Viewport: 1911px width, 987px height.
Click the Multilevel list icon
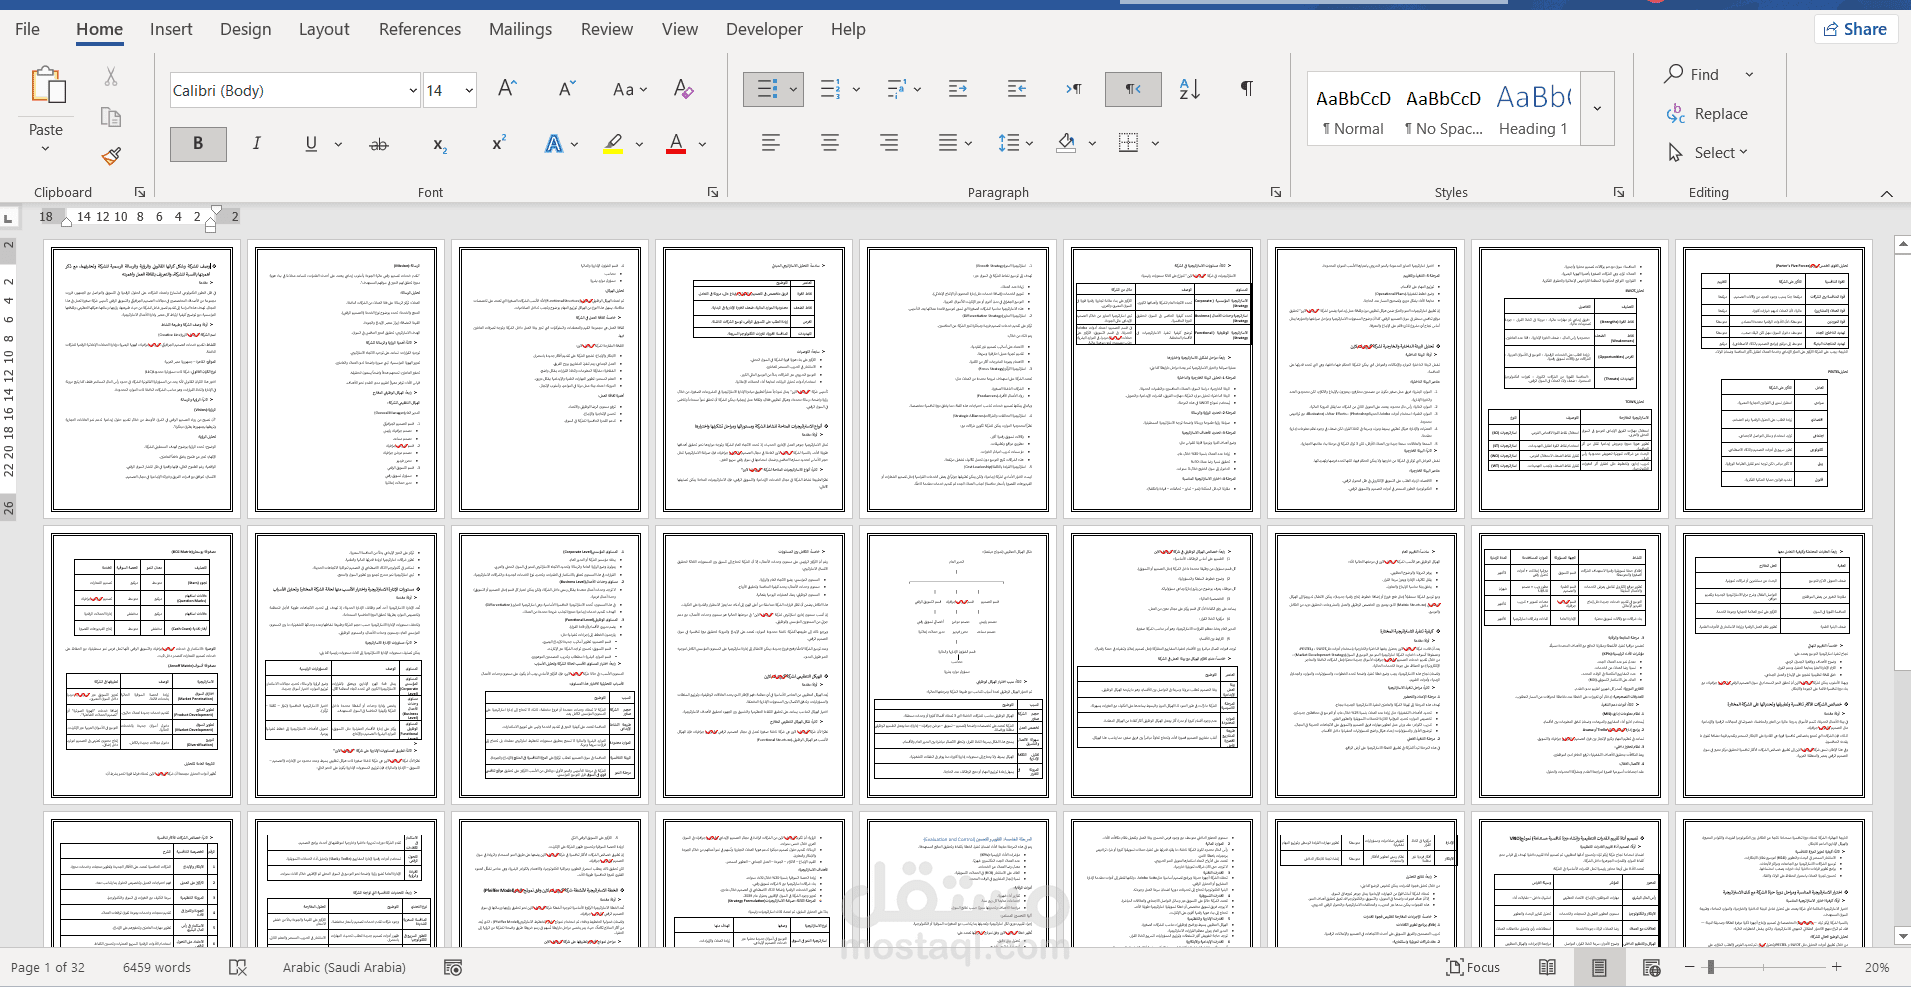tap(896, 89)
